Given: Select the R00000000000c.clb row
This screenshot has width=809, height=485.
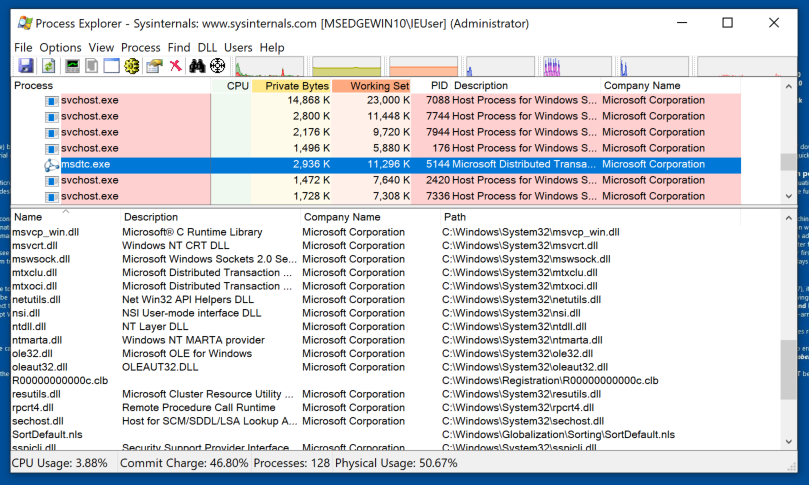Looking at the screenshot, I should [x=376, y=381].
